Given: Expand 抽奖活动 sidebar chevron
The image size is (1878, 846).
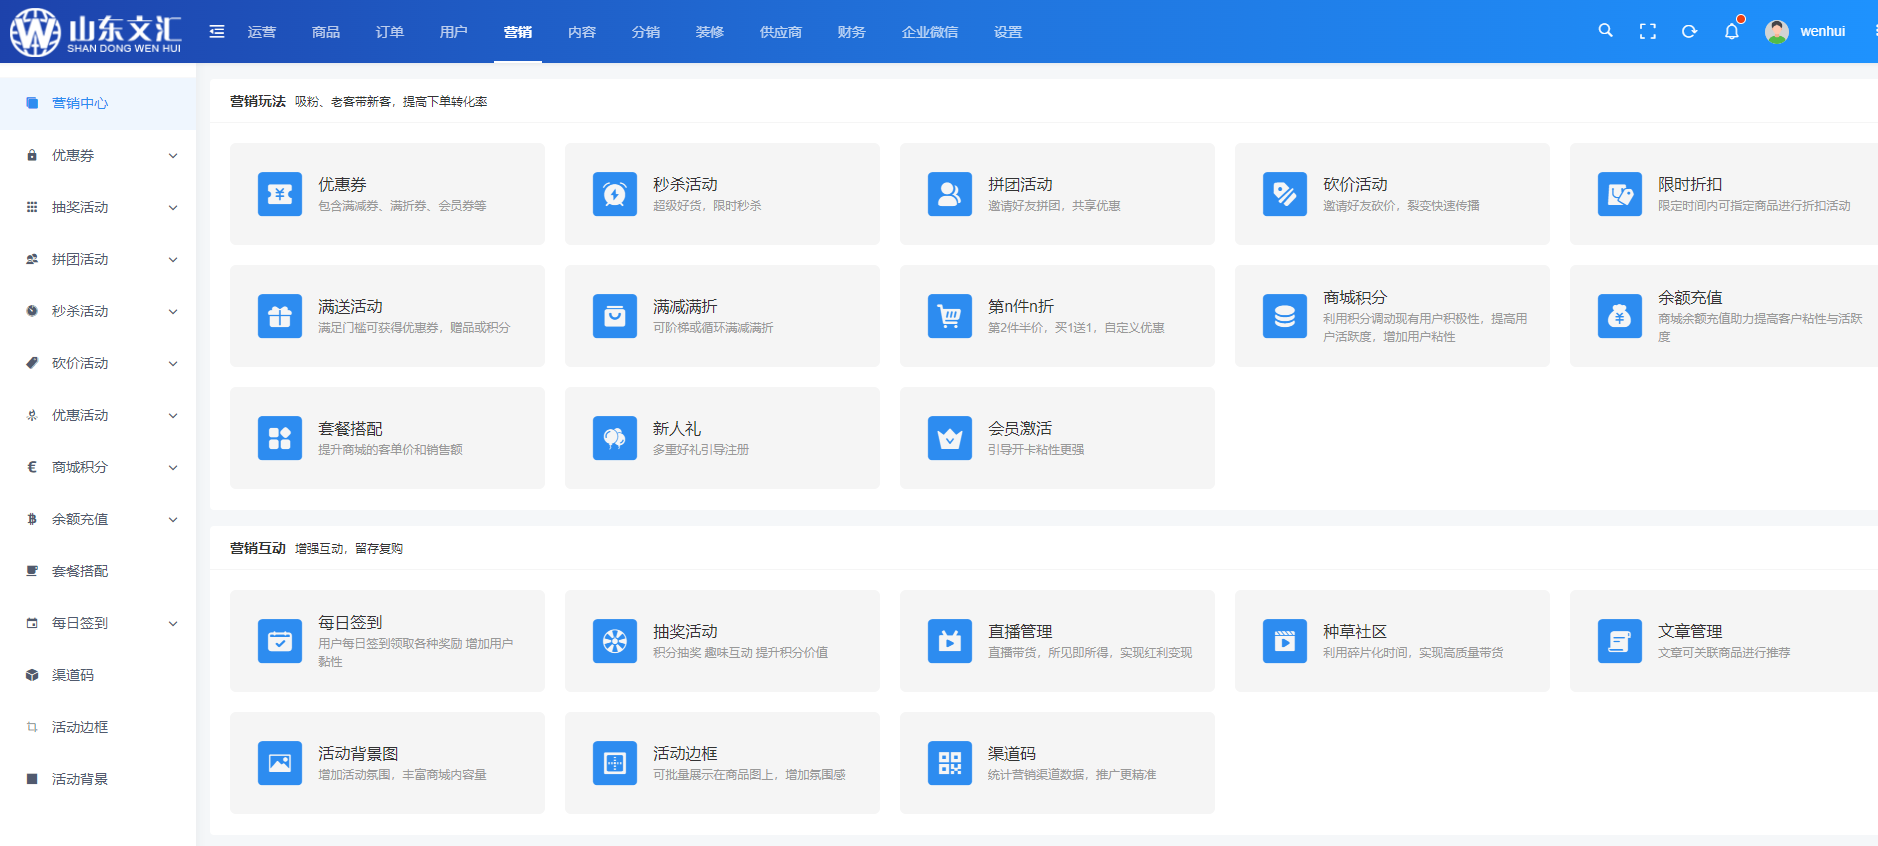Looking at the screenshot, I should tap(173, 207).
